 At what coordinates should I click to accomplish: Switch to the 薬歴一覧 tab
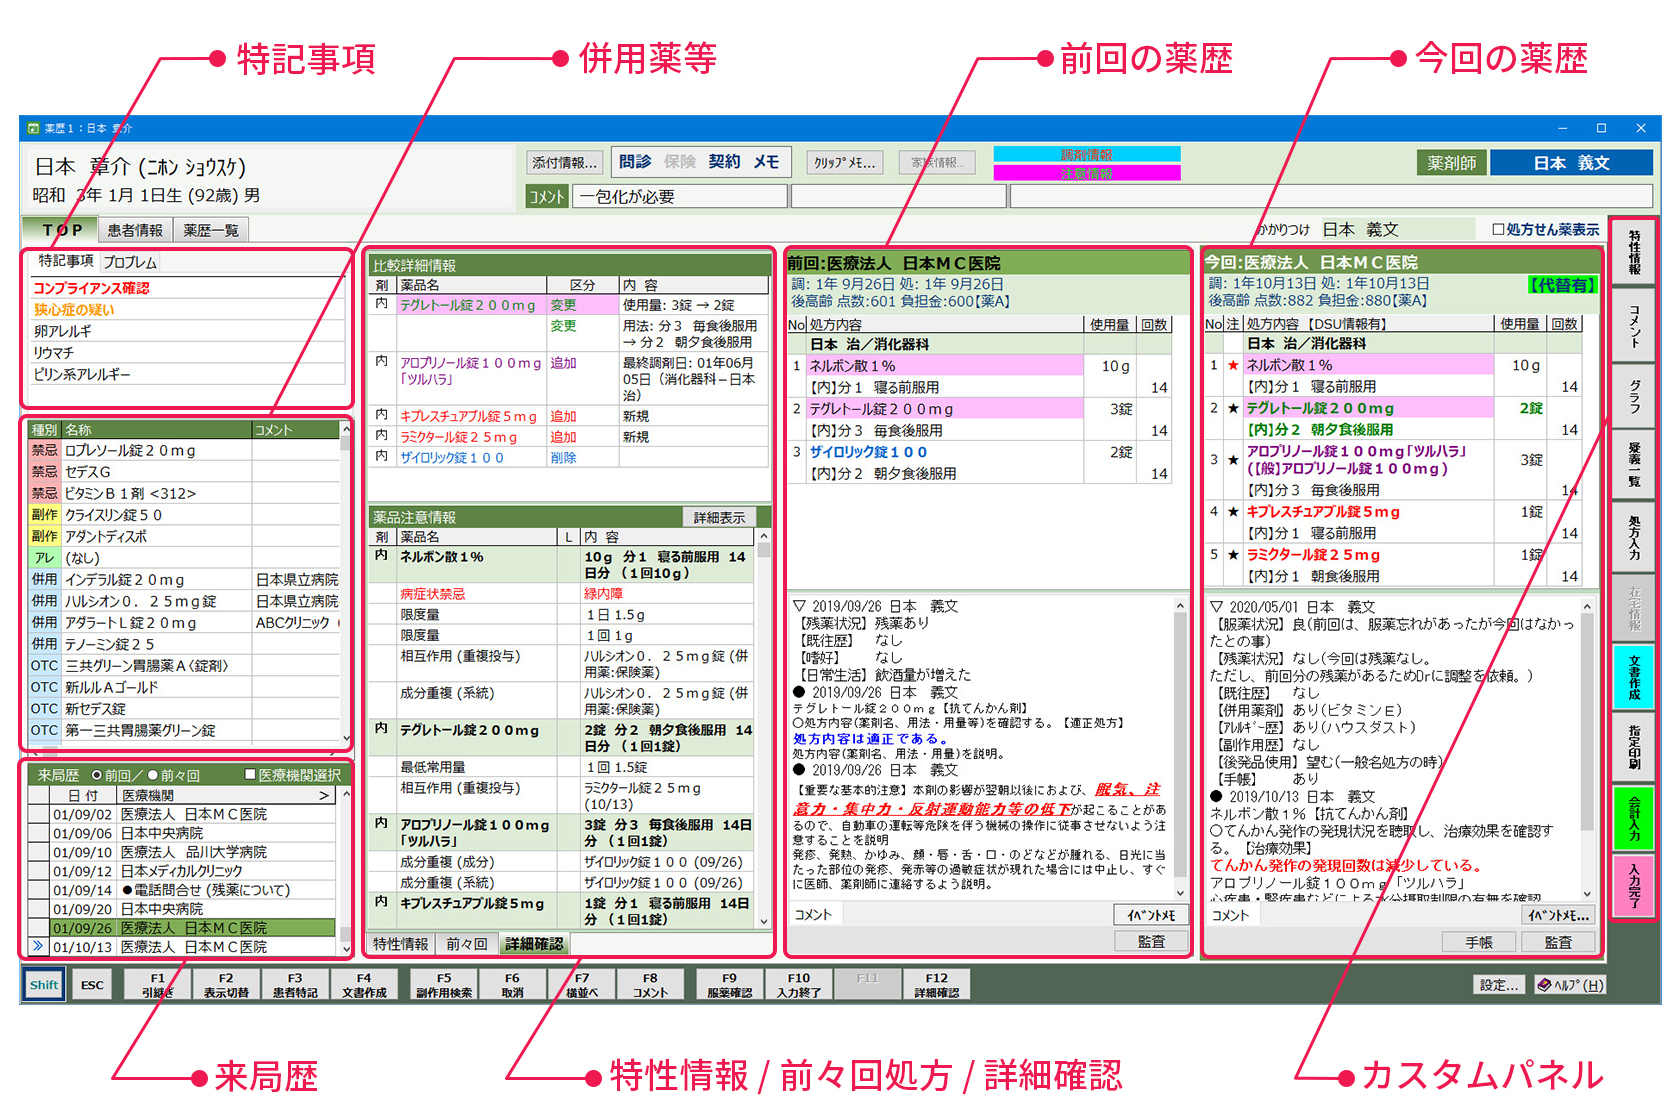(210, 230)
